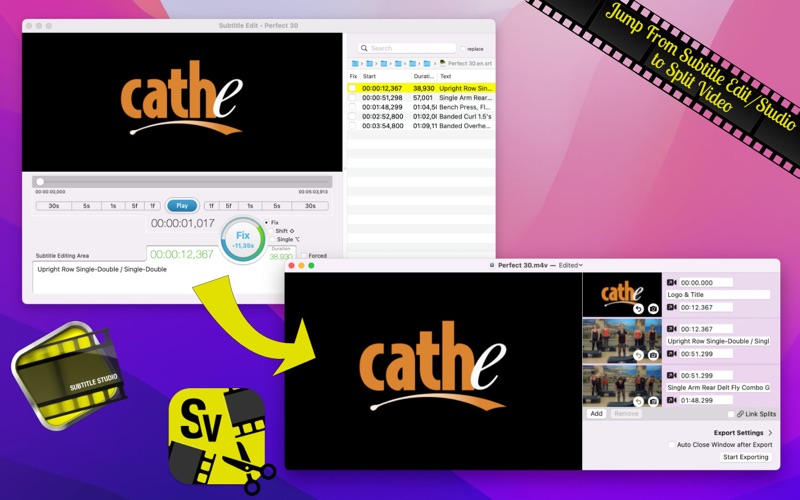
Task: Step forward 1s with the forward button
Action: [x=250, y=206]
